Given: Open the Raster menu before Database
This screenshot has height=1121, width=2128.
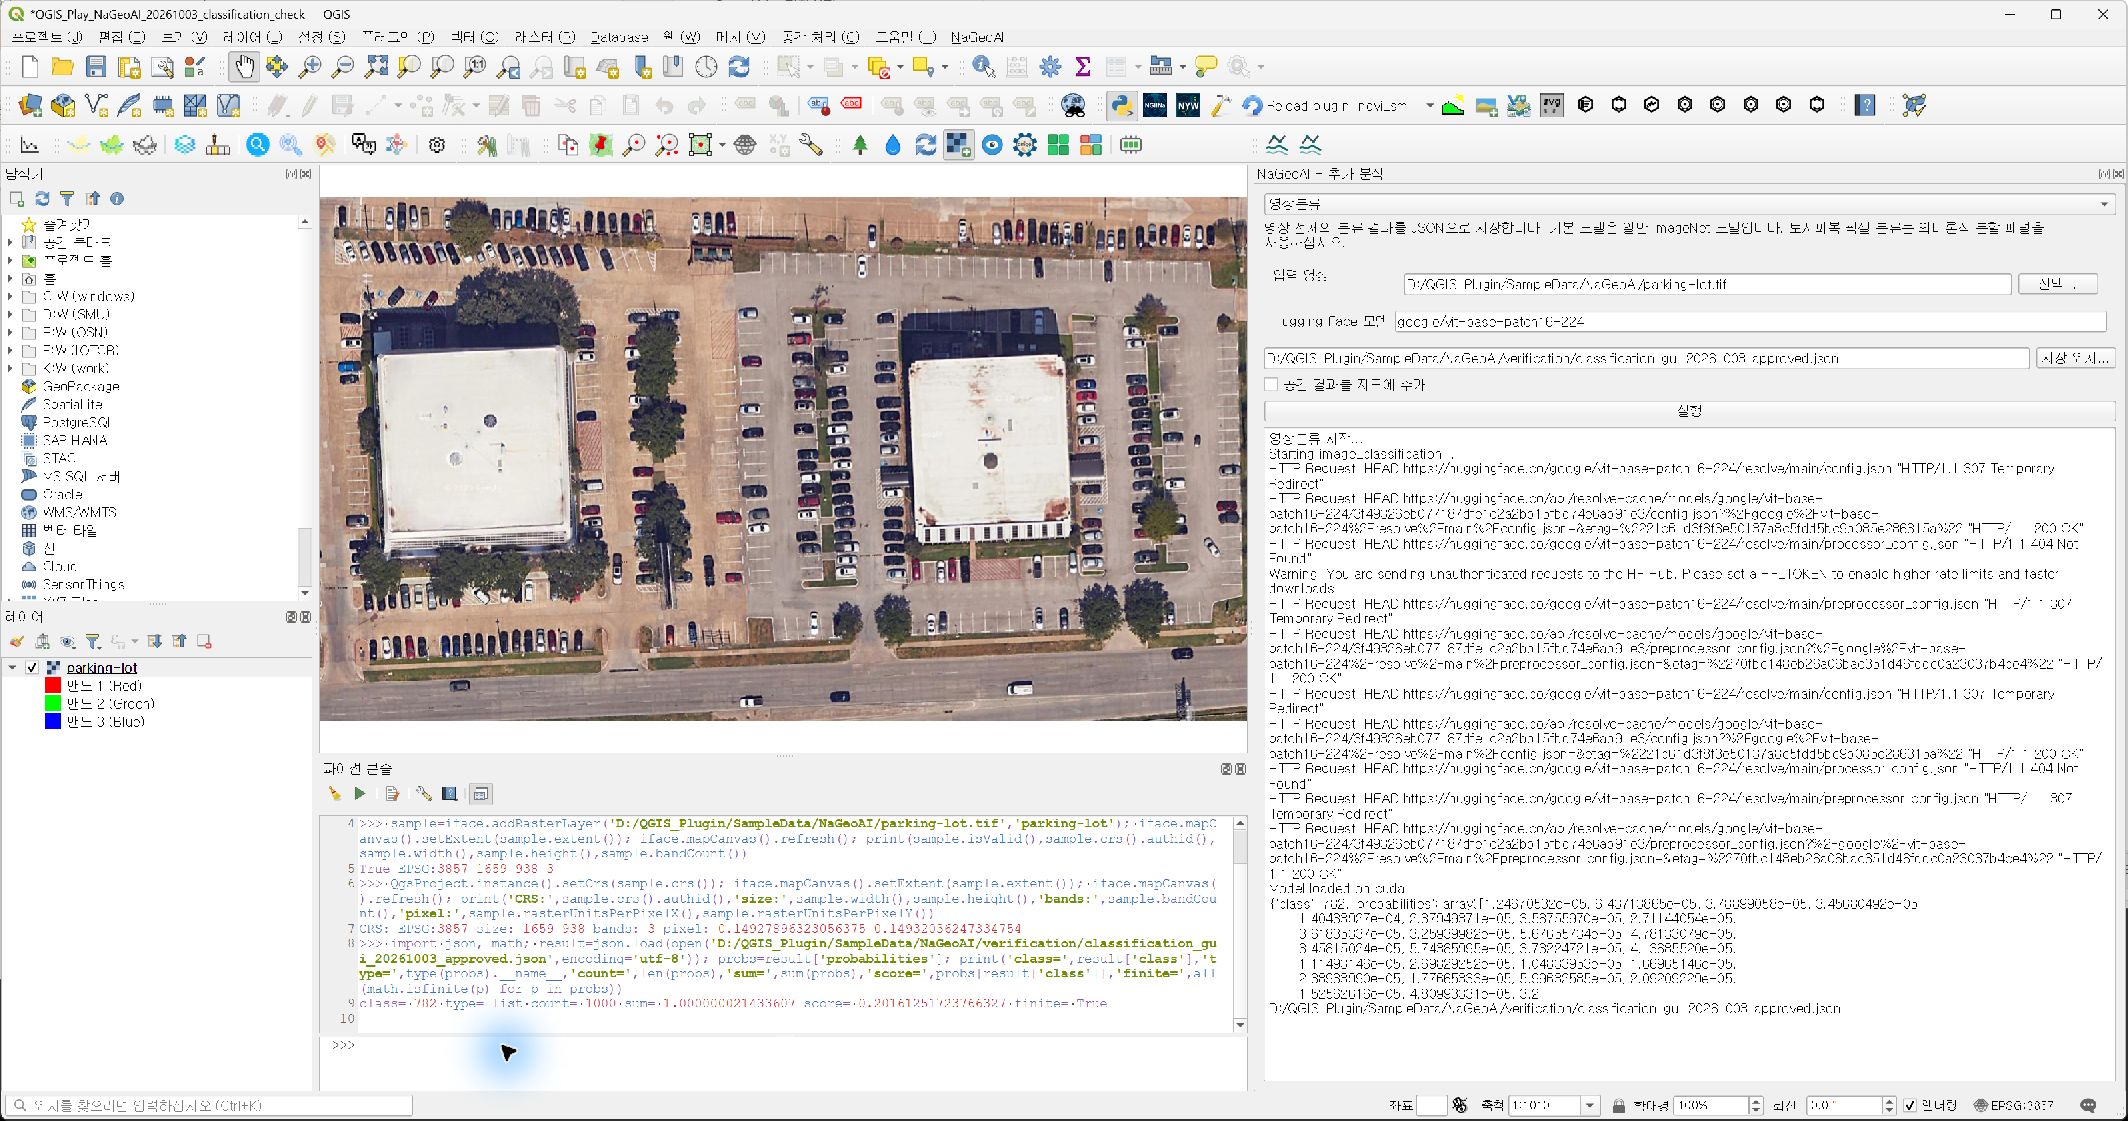Looking at the screenshot, I should (x=544, y=37).
